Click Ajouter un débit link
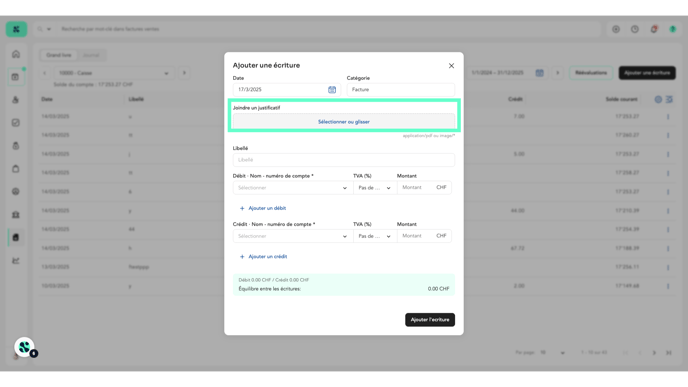This screenshot has height=387, width=688. click(x=263, y=208)
